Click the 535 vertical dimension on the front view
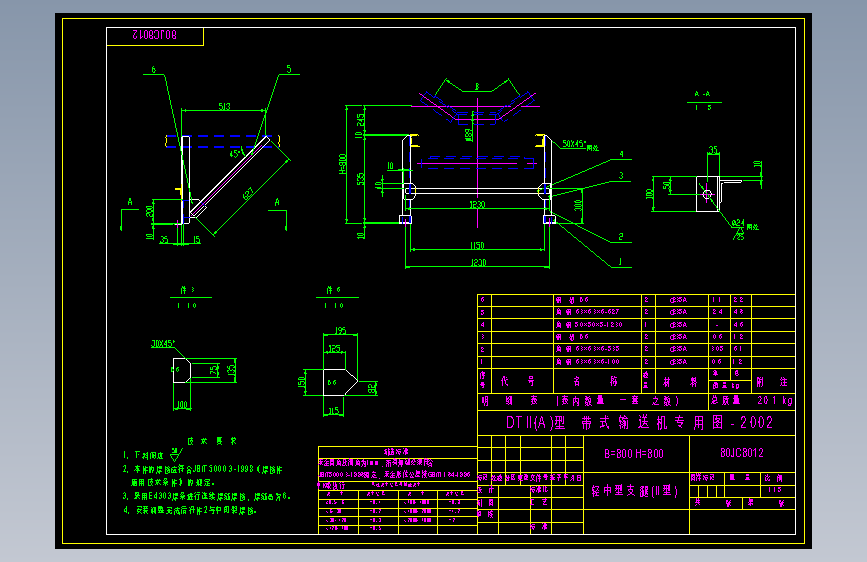867x562 pixels. [361, 179]
